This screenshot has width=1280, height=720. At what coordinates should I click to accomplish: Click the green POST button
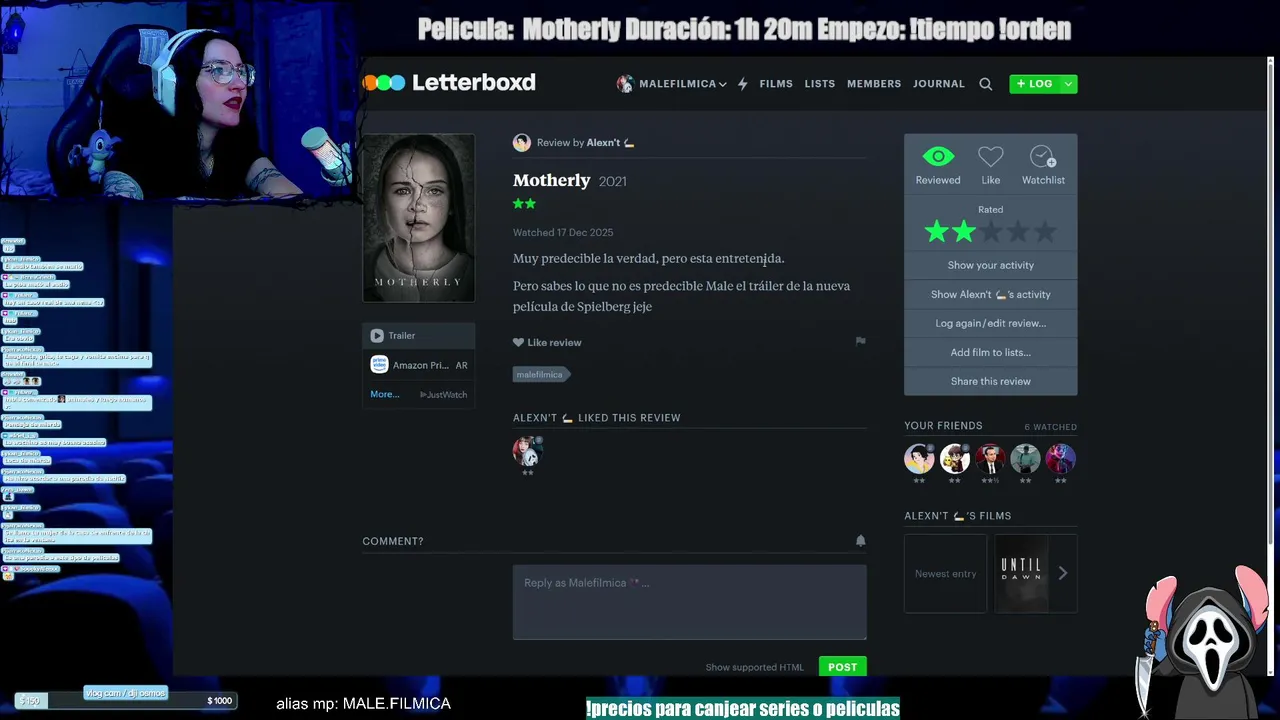[x=843, y=667]
